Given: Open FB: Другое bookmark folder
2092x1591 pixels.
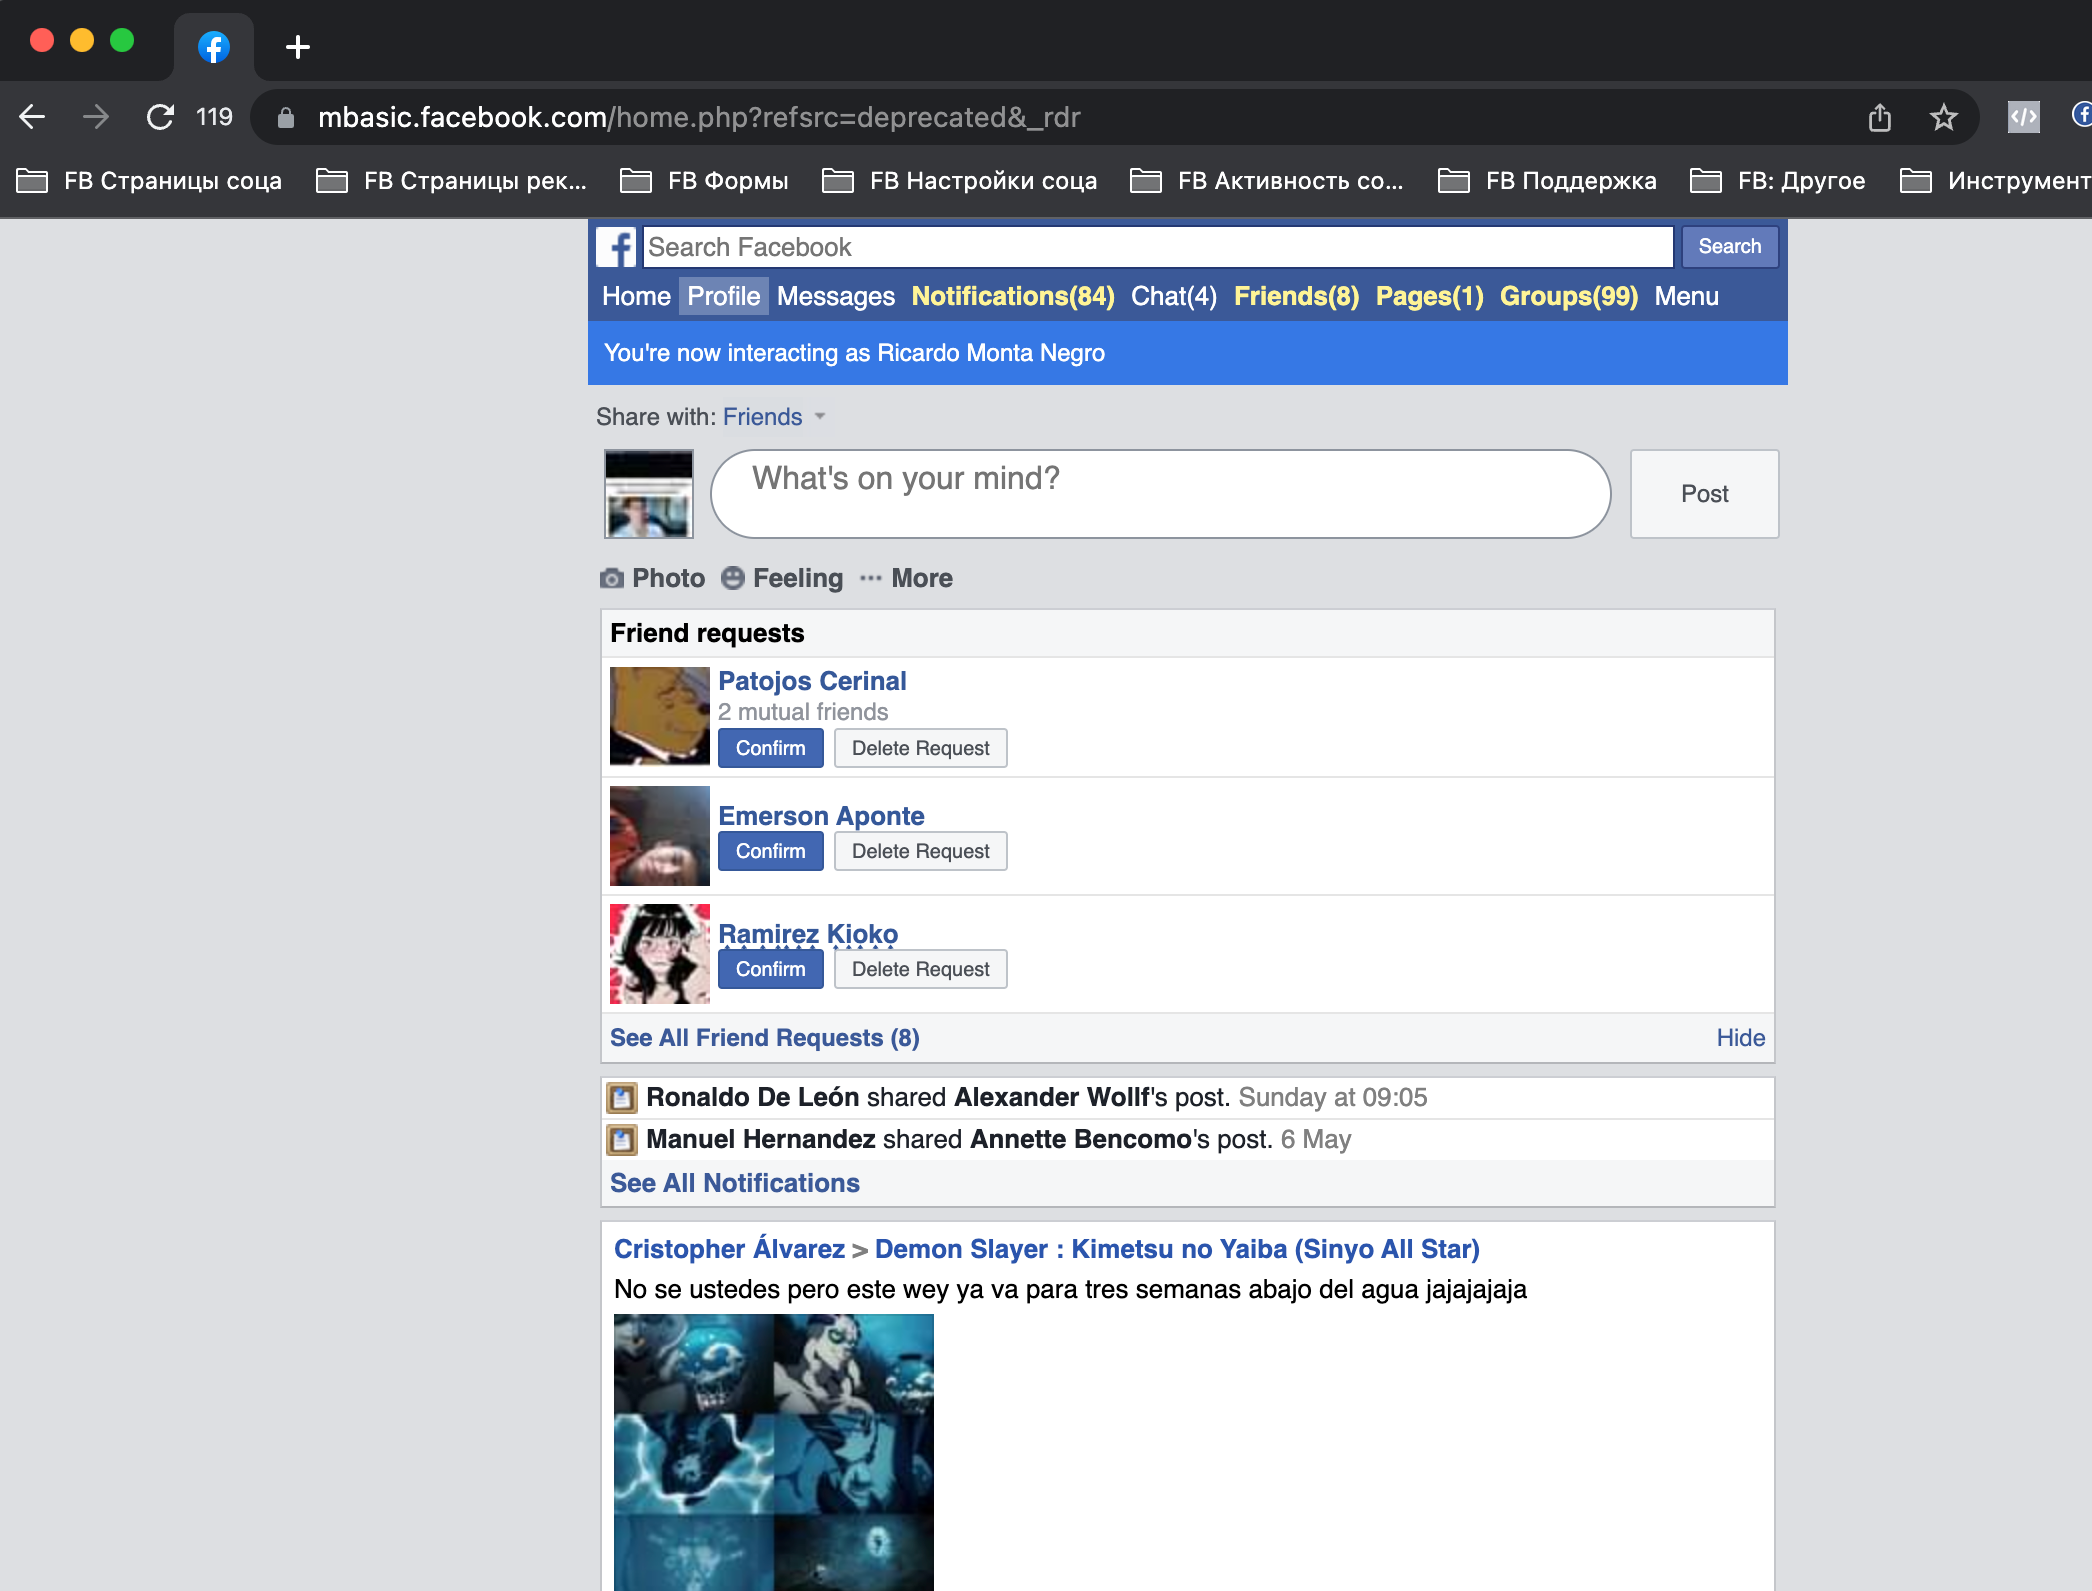Looking at the screenshot, I should (1778, 181).
